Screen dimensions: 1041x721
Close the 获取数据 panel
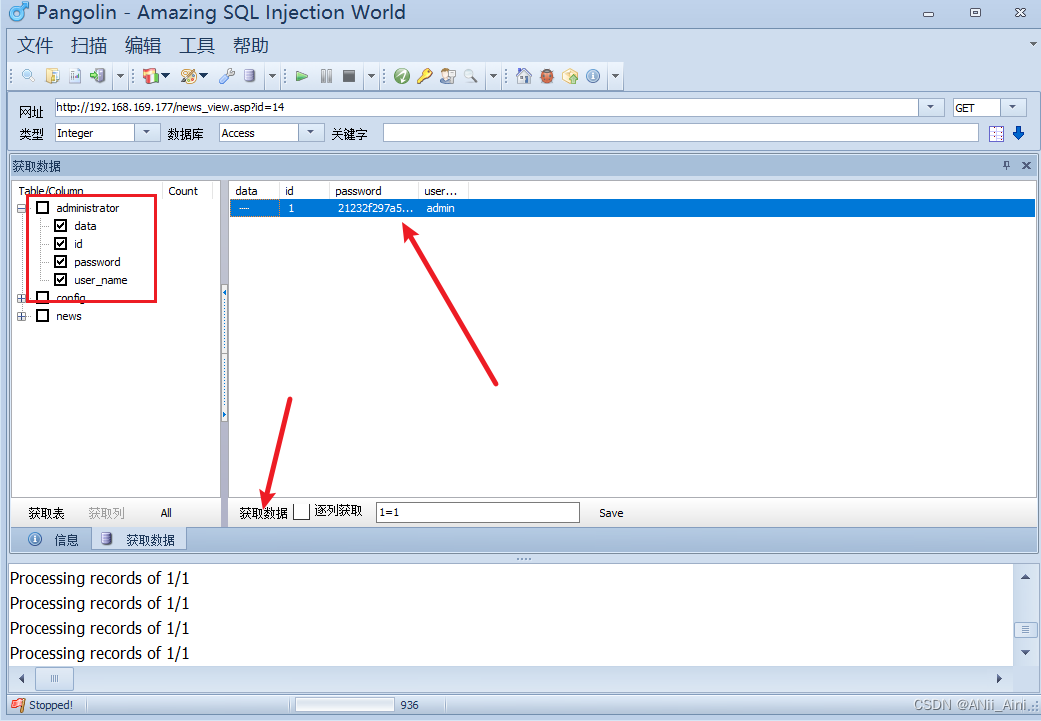1026,165
